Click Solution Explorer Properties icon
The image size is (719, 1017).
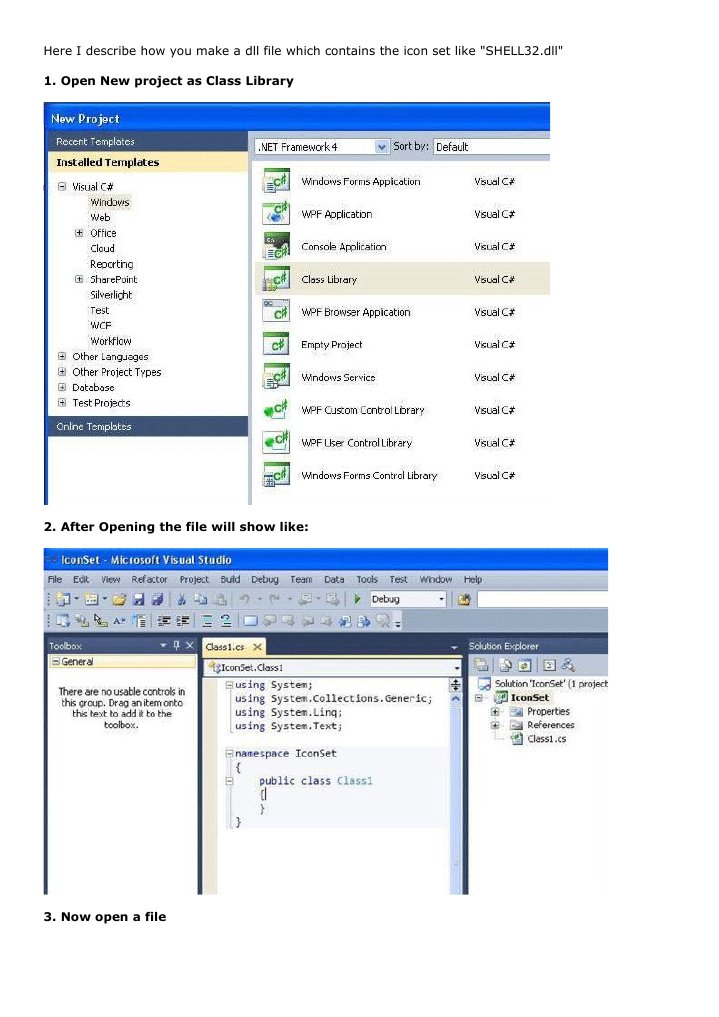click(481, 665)
